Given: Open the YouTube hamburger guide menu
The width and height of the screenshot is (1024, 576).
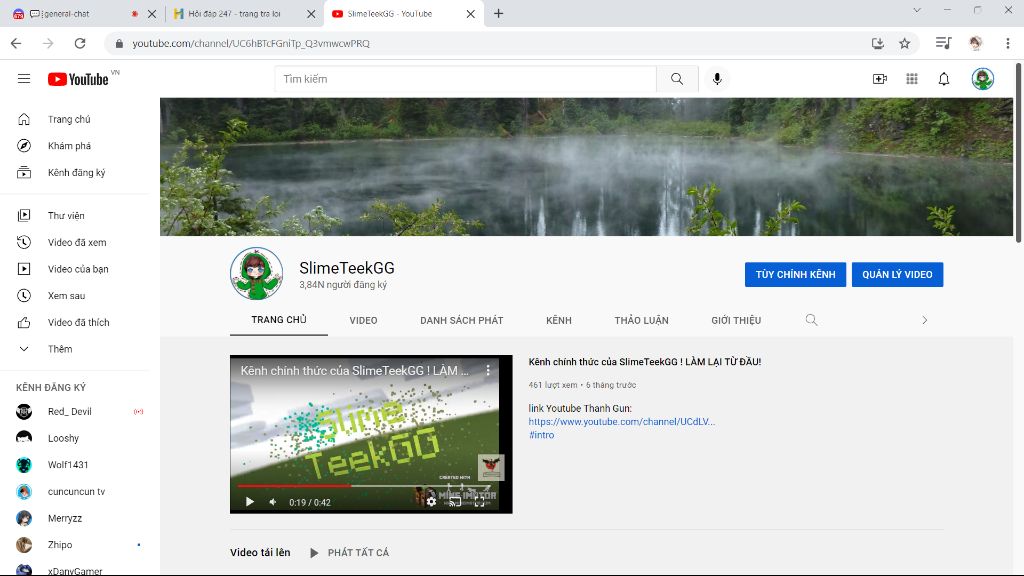Looking at the screenshot, I should tap(24, 79).
